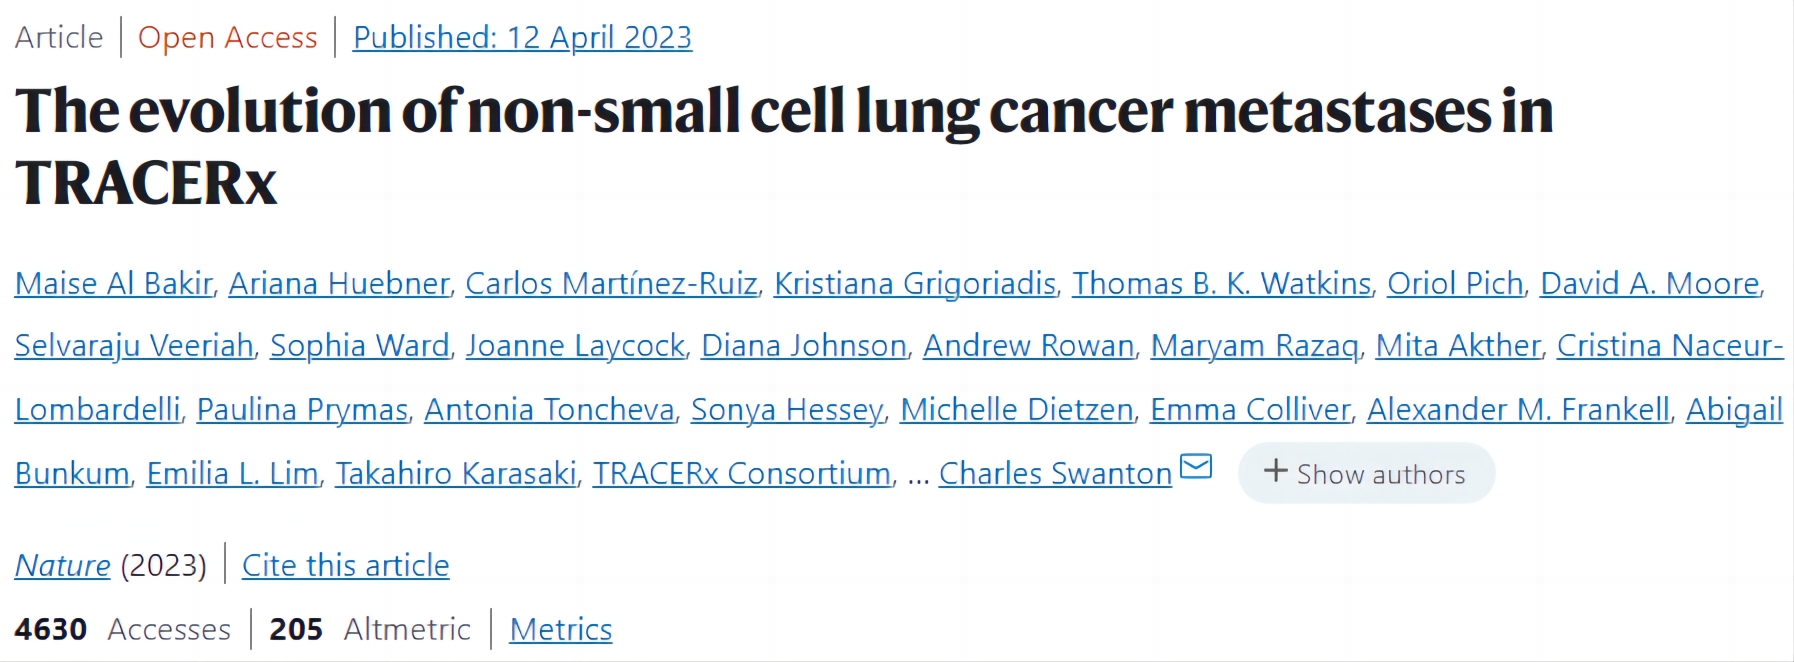
Task: Open author Maise Al Bakir's link
Action: [113, 284]
